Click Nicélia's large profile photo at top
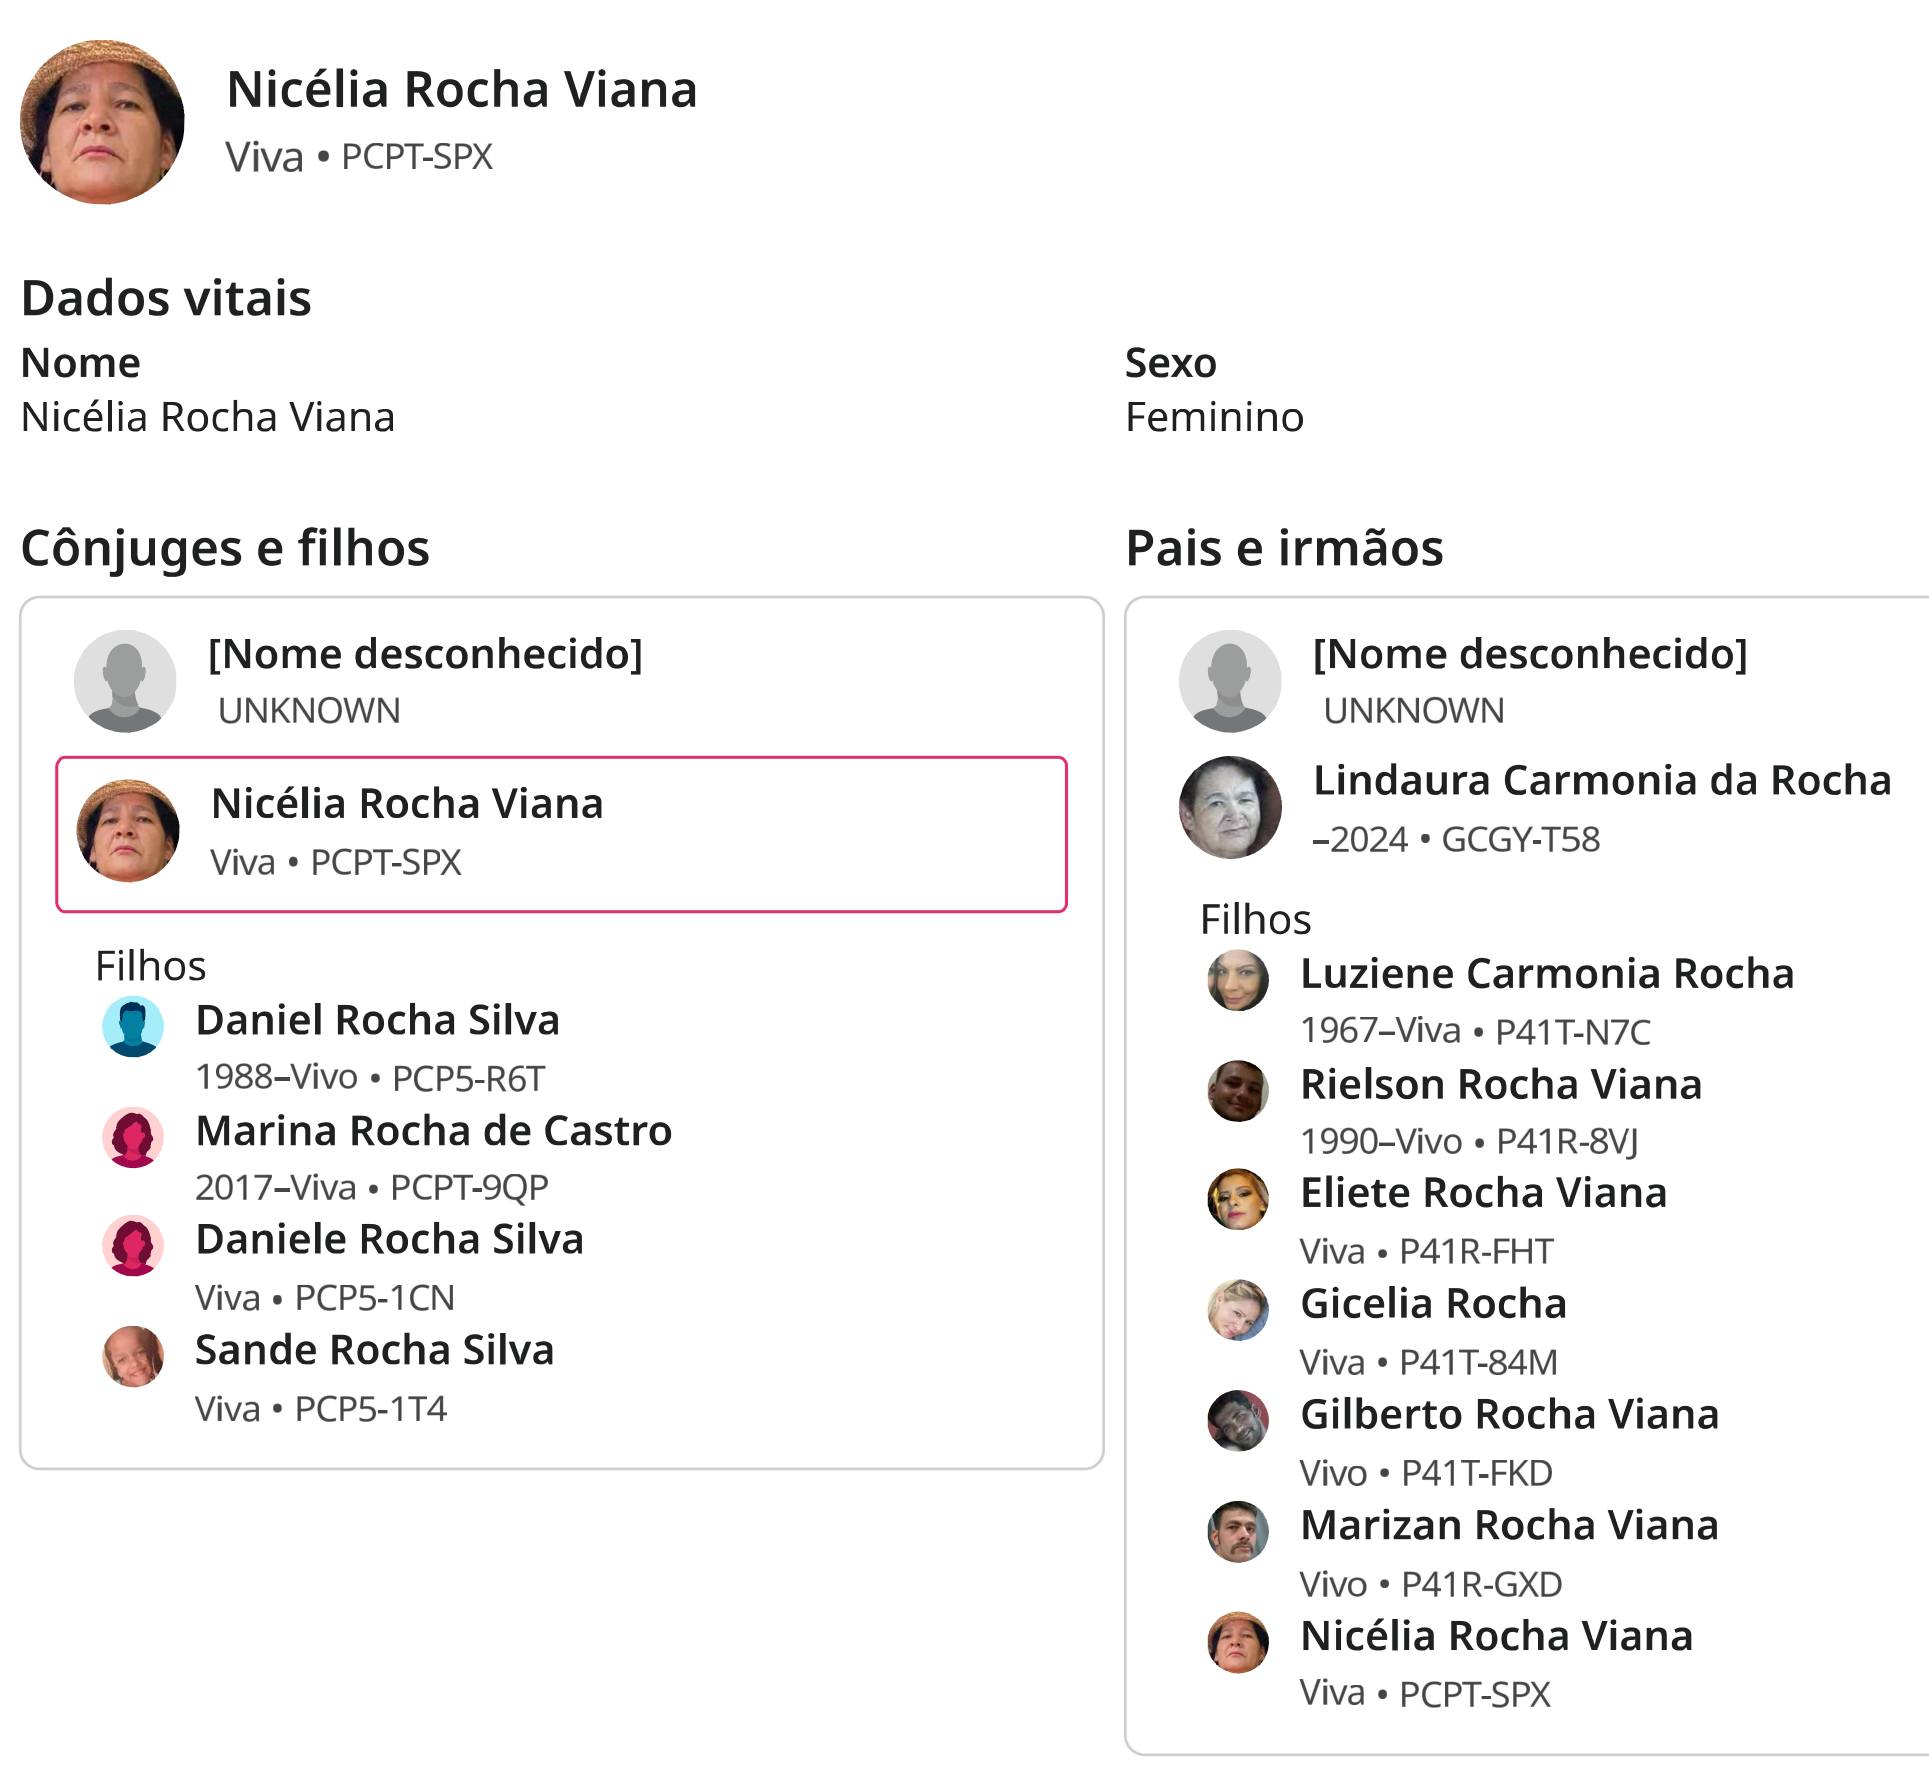 102,122
